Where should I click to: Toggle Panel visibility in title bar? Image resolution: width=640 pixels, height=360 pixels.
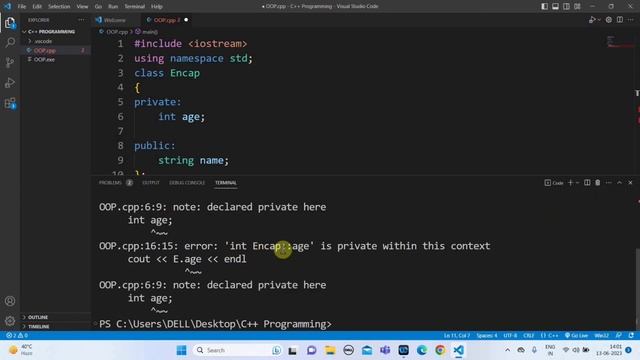click(556, 6)
